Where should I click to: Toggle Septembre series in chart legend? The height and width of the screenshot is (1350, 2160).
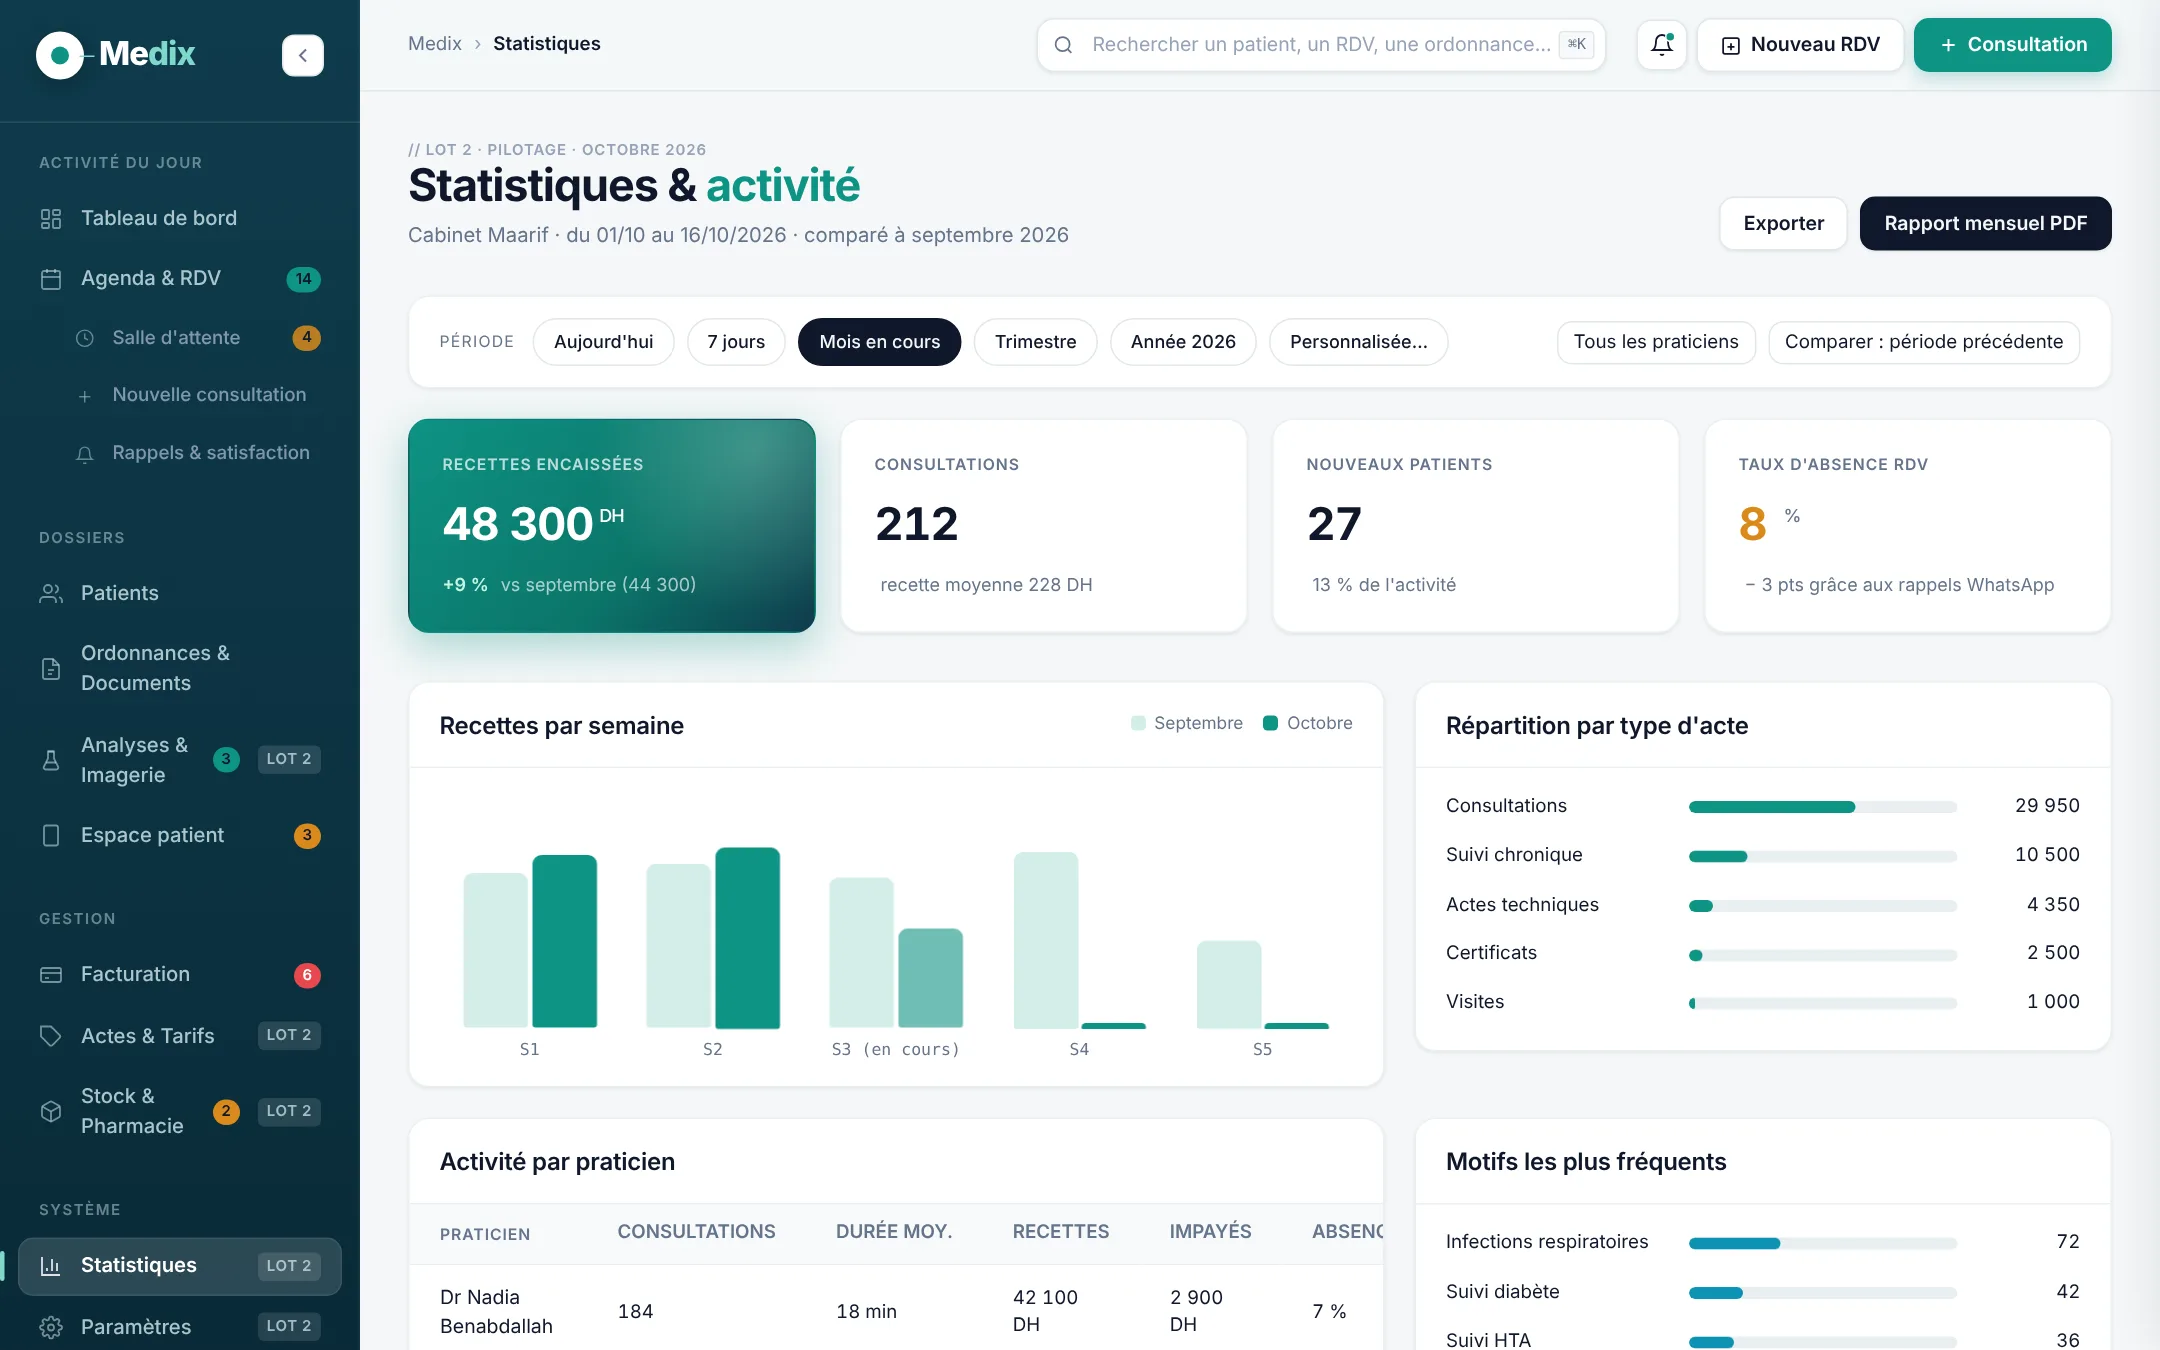pyautogui.click(x=1187, y=723)
